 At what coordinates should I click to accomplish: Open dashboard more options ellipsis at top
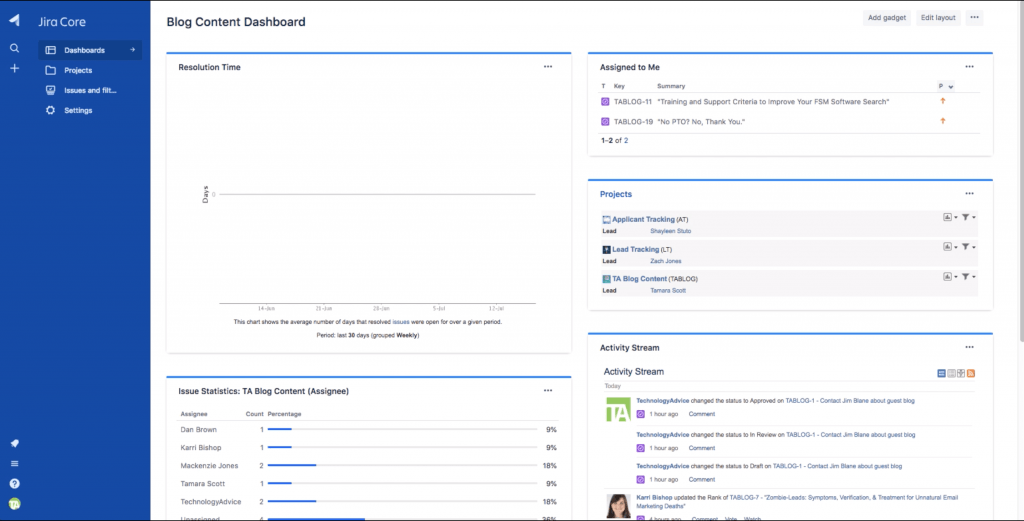click(x=974, y=18)
